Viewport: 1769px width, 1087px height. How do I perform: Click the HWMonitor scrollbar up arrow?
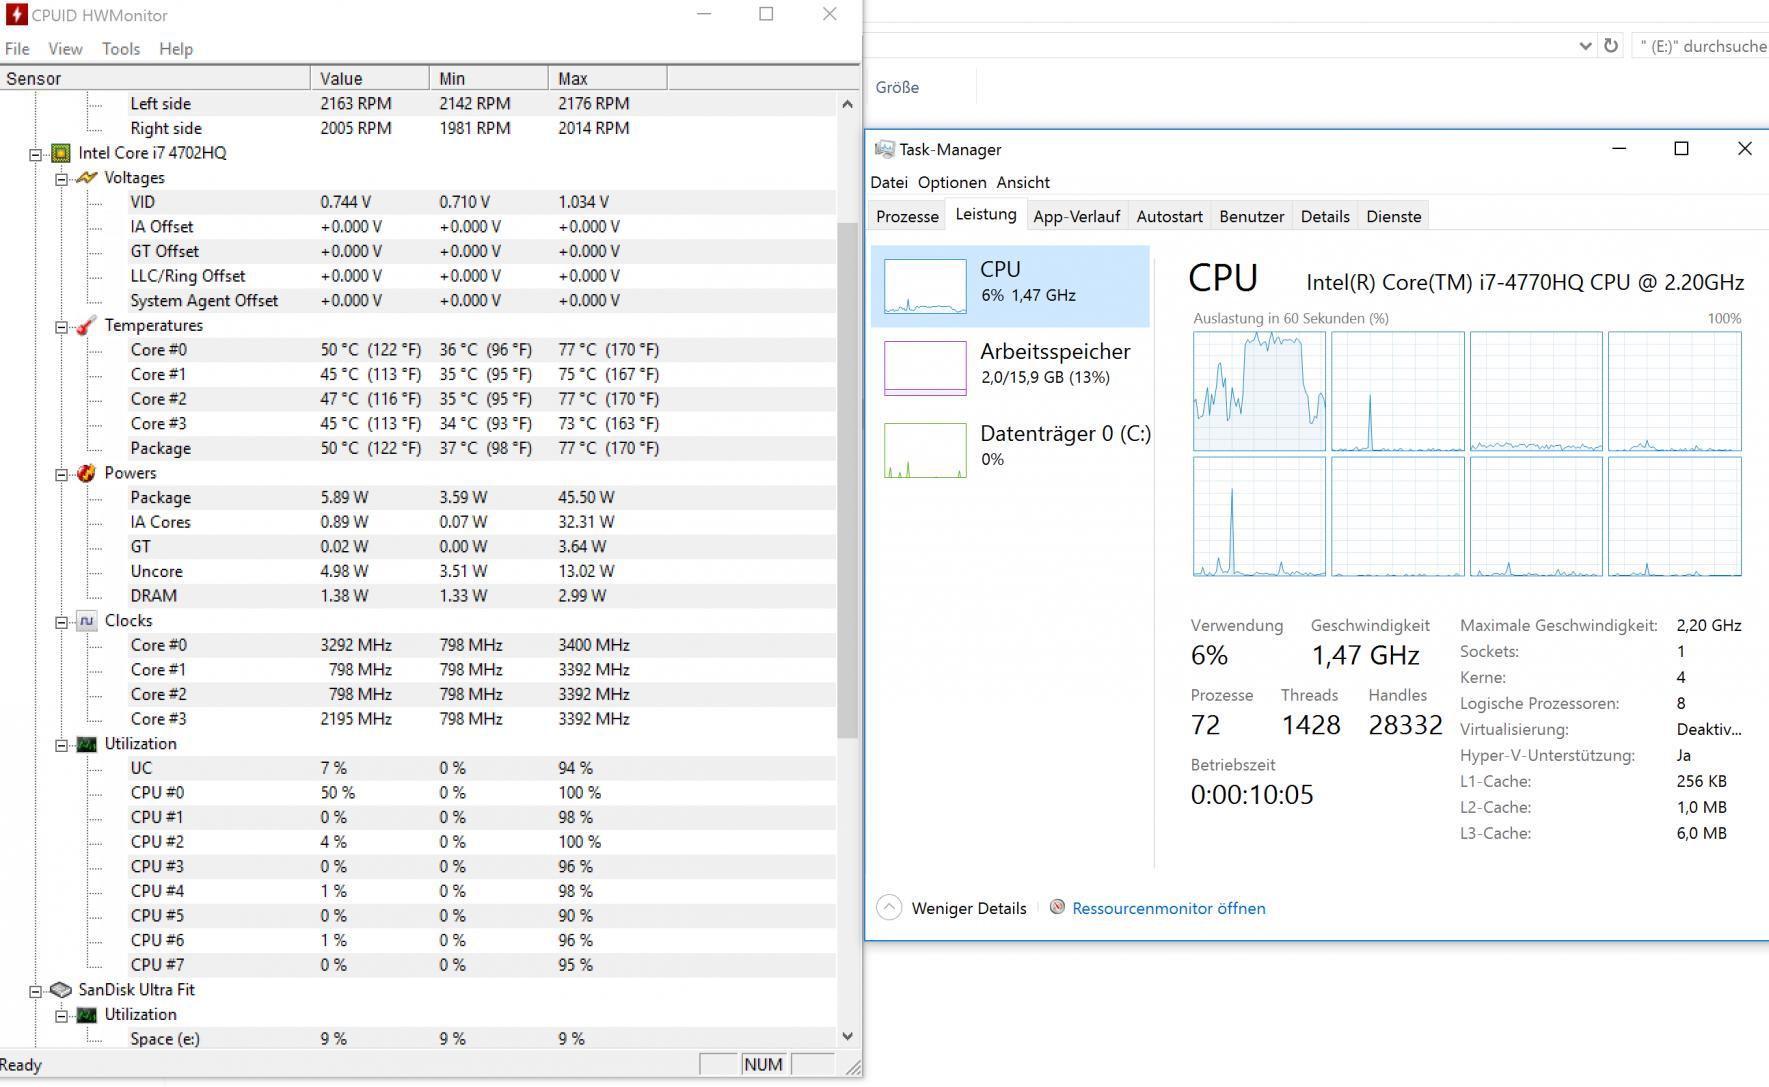coord(847,104)
